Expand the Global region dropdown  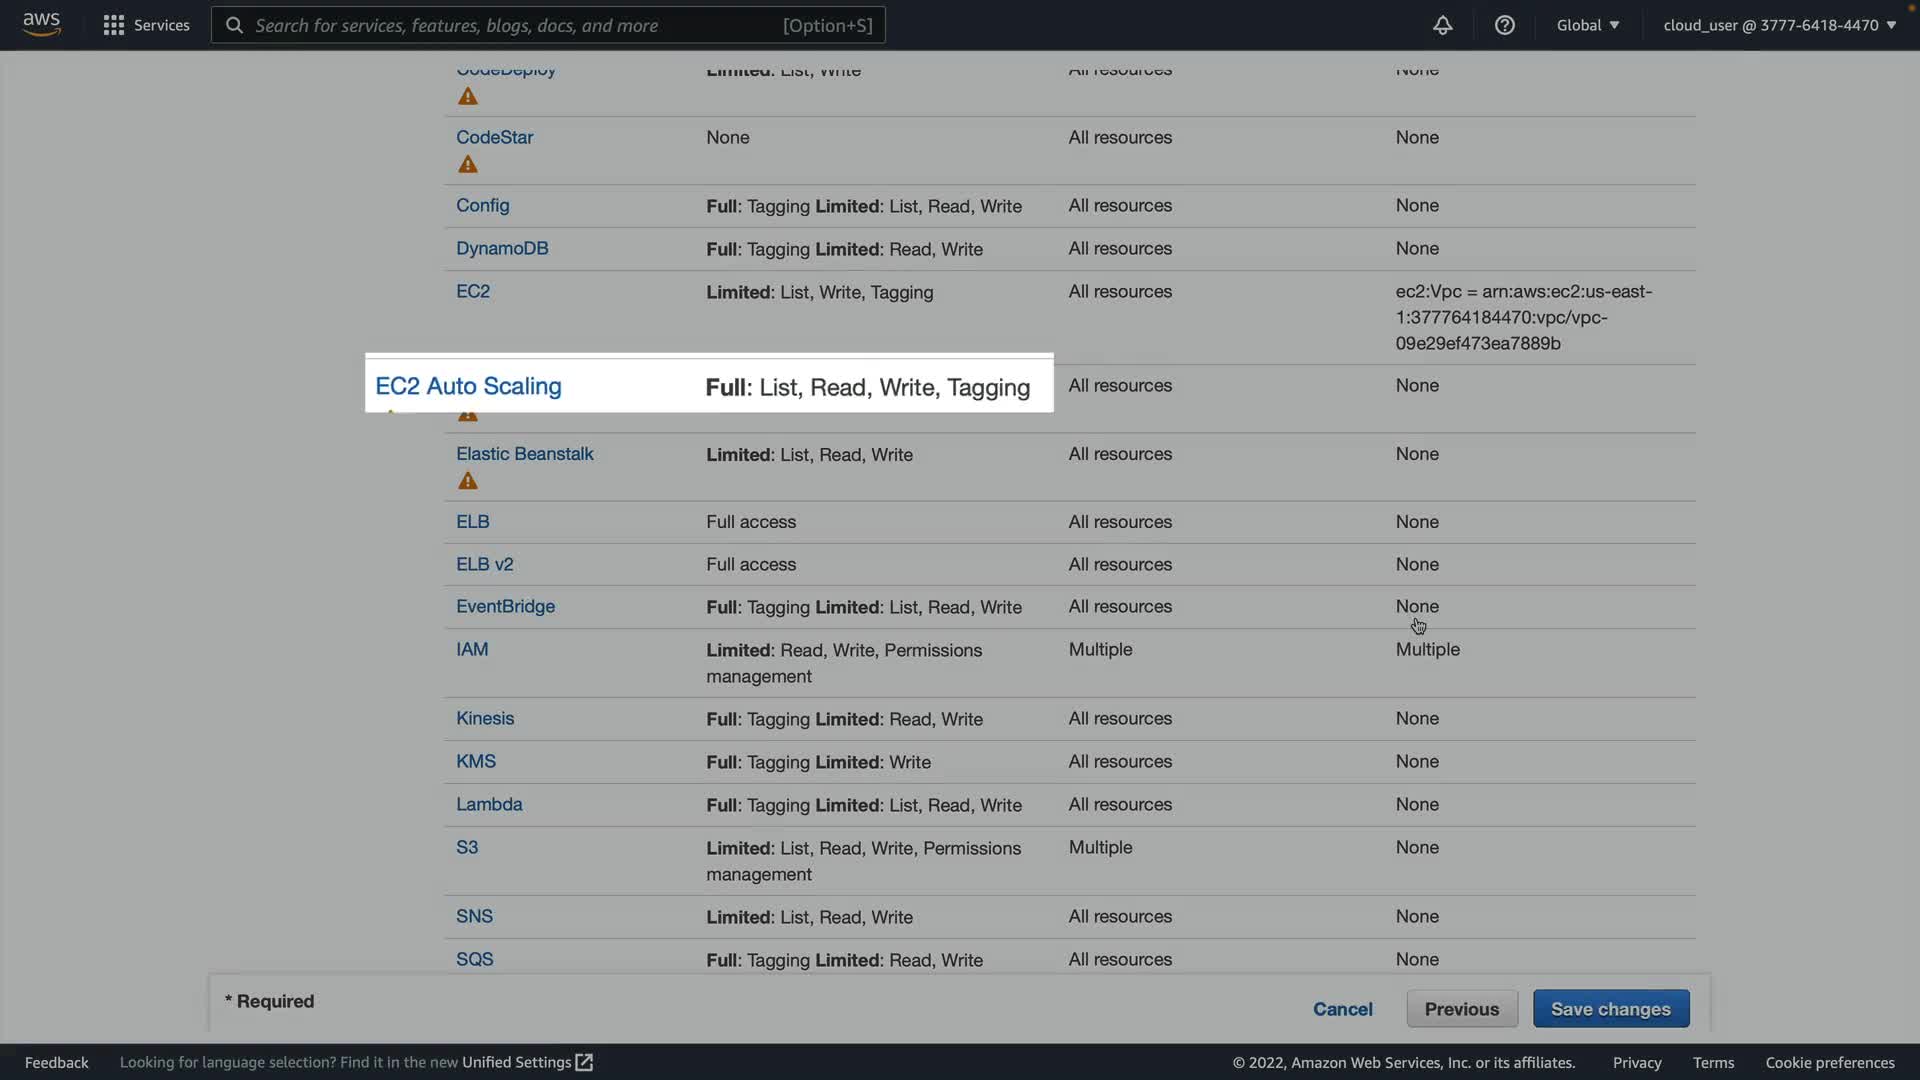[x=1587, y=25]
